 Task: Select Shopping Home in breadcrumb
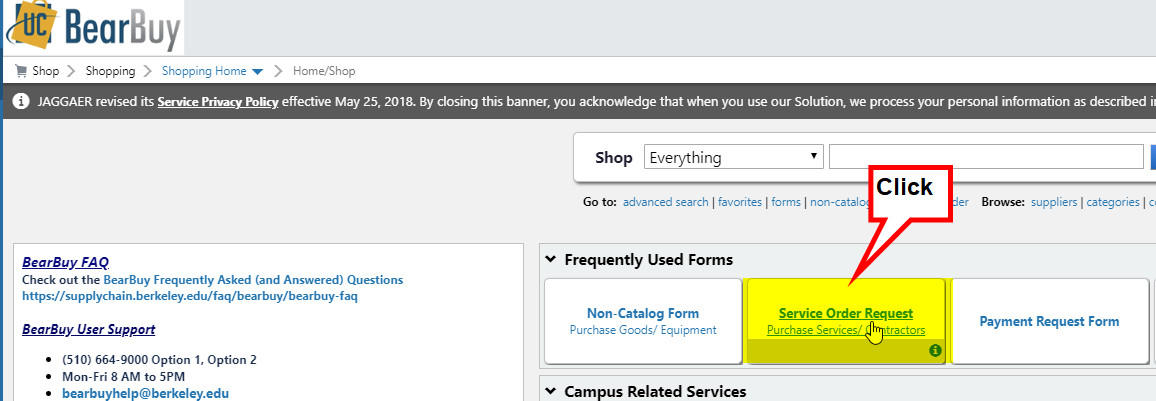(204, 71)
